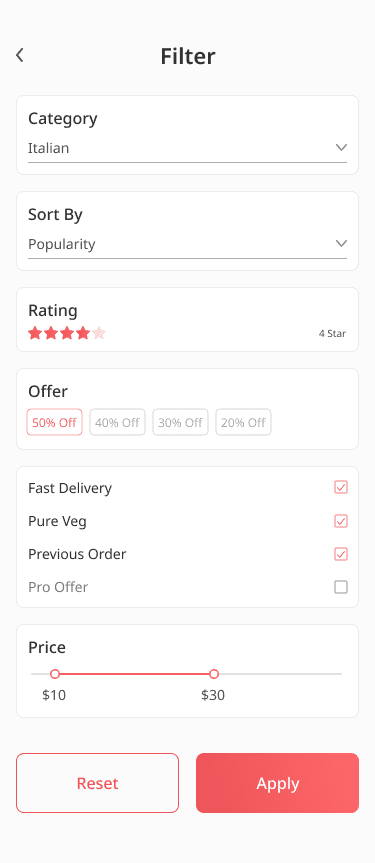
Task: Pick the 30% Off offer chip
Action: tap(181, 422)
